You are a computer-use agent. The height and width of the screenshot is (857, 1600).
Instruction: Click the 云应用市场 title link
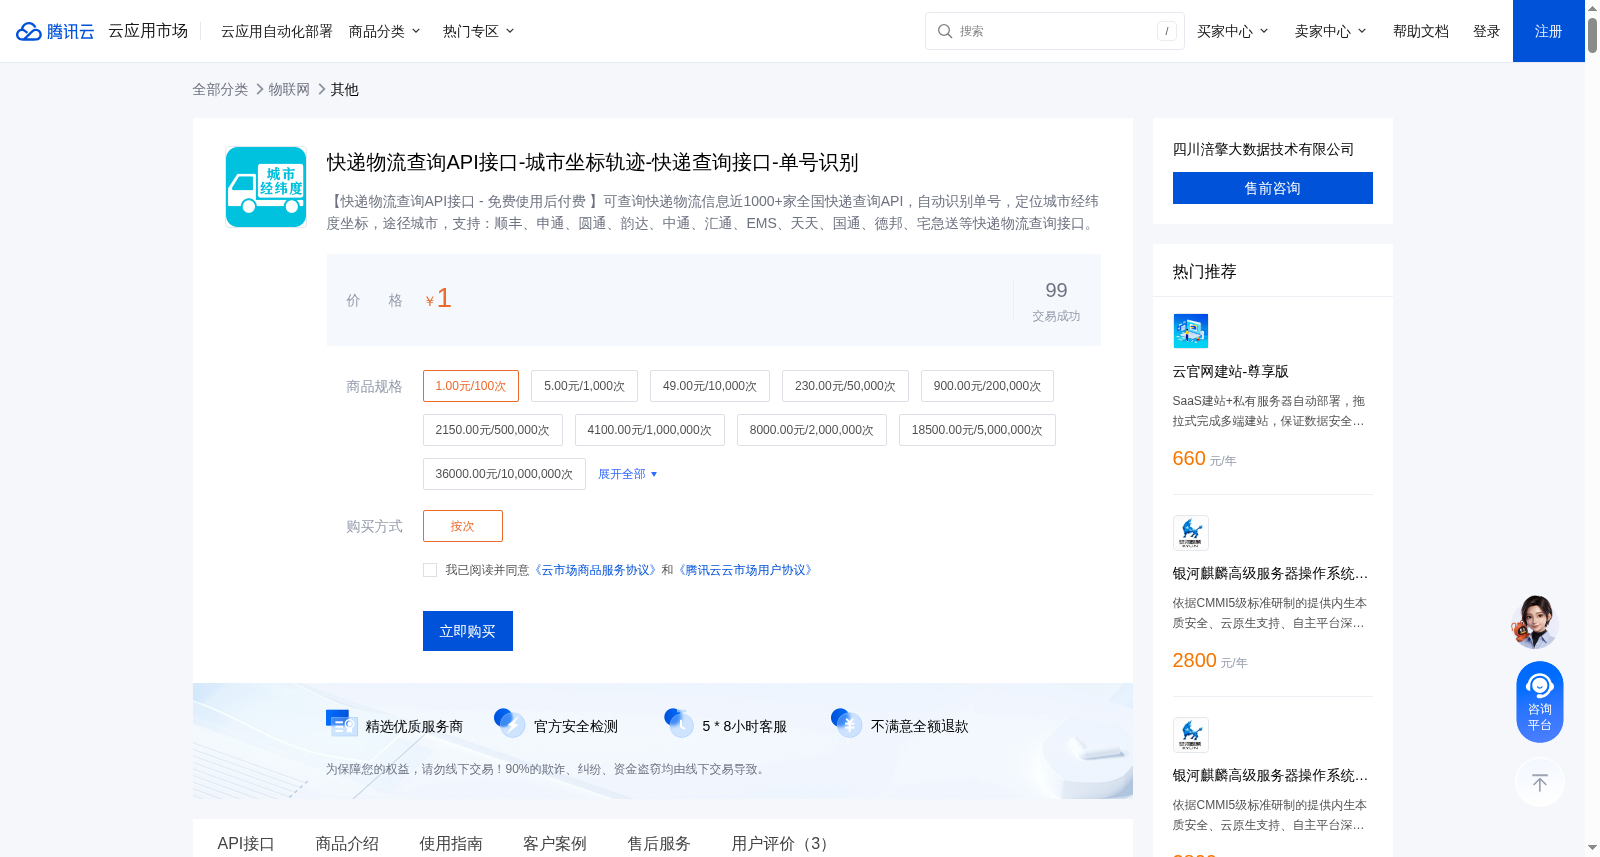[x=148, y=31]
